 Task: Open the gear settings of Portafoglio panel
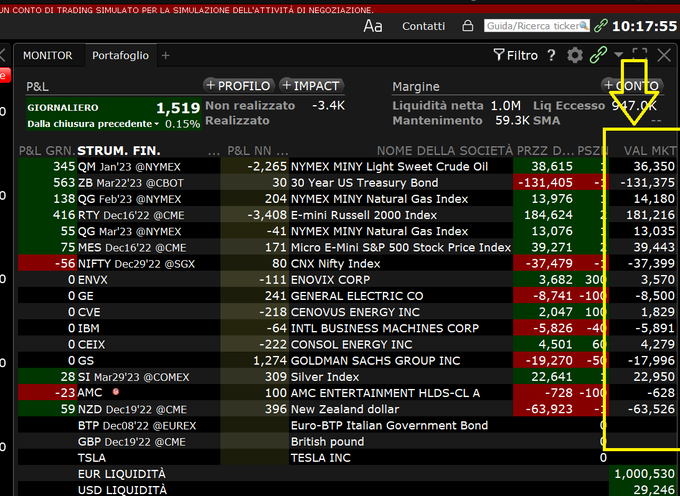(575, 55)
